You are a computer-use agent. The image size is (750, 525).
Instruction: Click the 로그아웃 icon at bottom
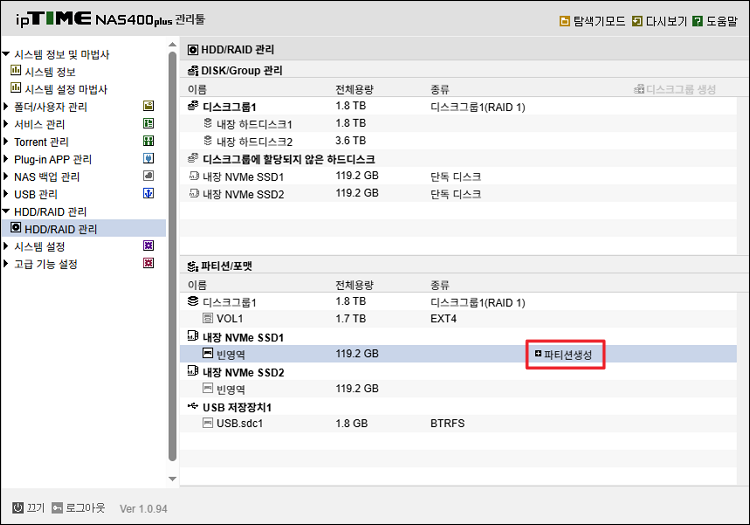(x=58, y=507)
